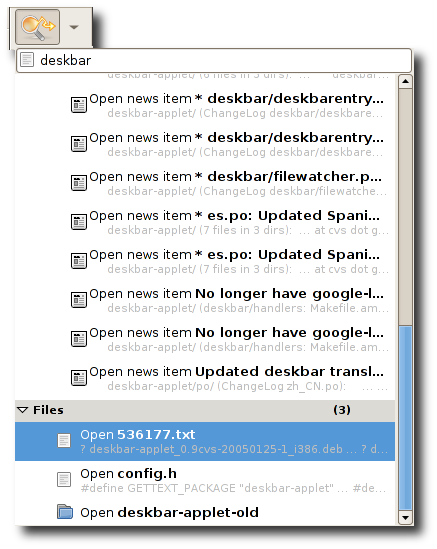This screenshot has width=437, height=549.
Task: Click the Deskbar magnifier search icon
Action: point(37,27)
